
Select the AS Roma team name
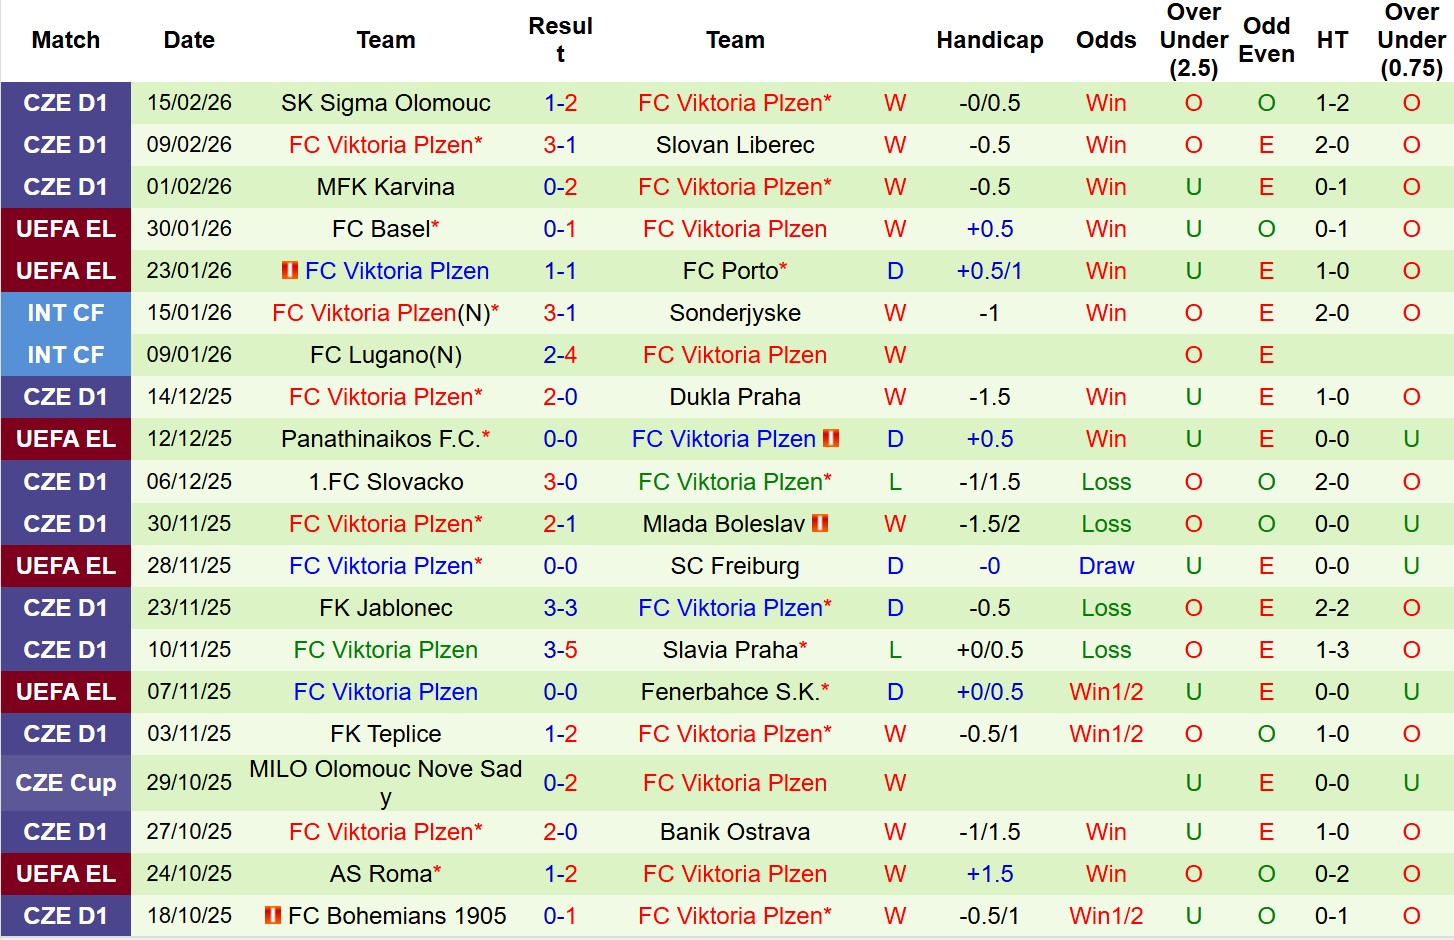(381, 874)
